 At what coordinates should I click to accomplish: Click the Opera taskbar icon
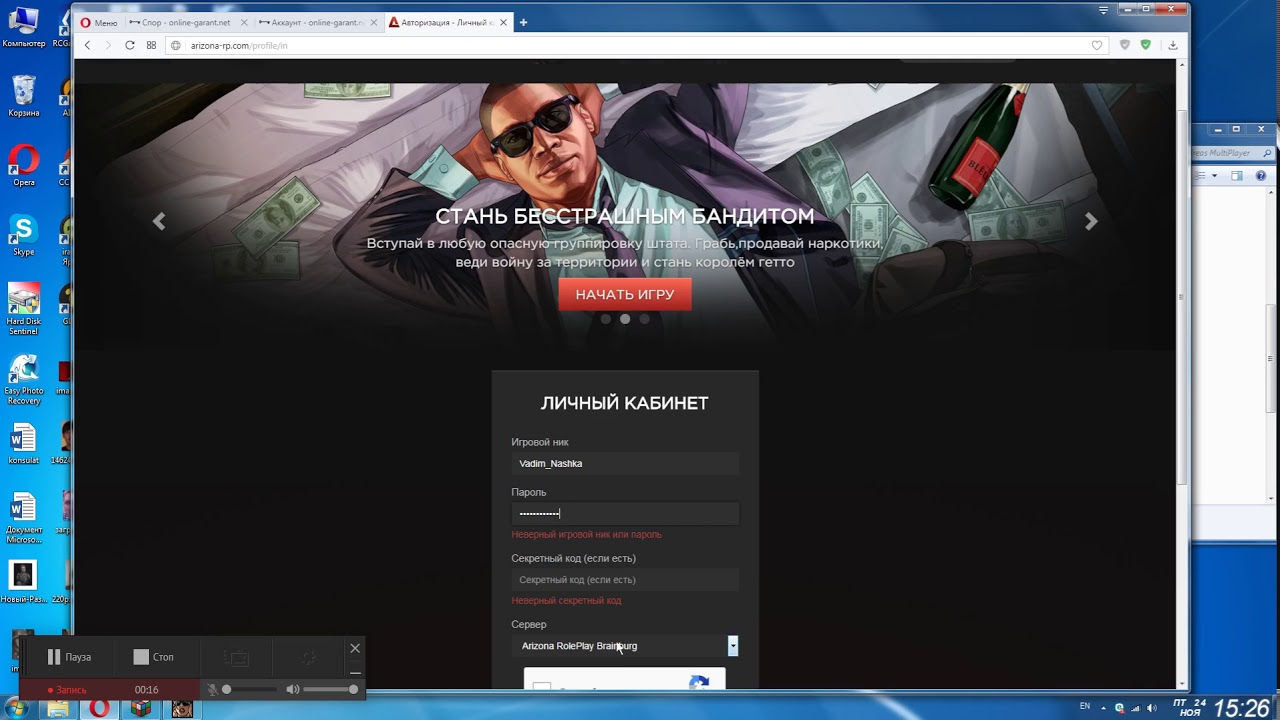click(99, 709)
